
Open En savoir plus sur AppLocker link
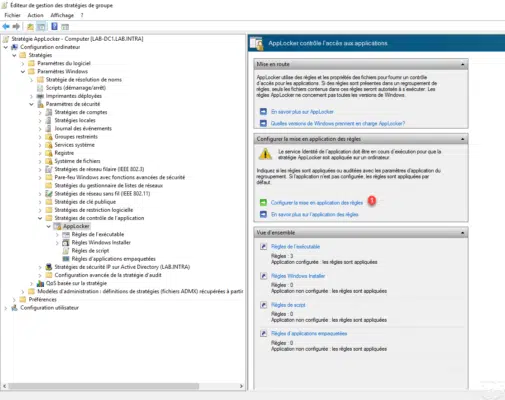coord(302,112)
